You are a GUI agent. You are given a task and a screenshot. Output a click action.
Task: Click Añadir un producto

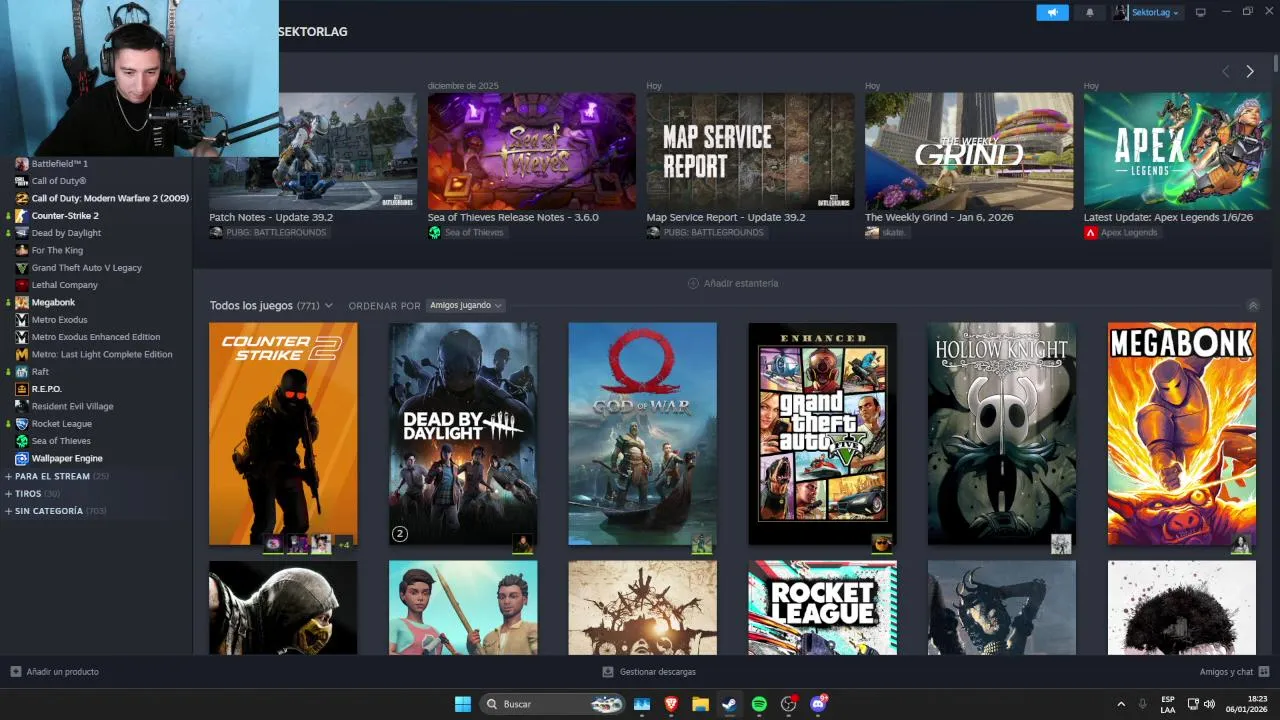point(55,672)
